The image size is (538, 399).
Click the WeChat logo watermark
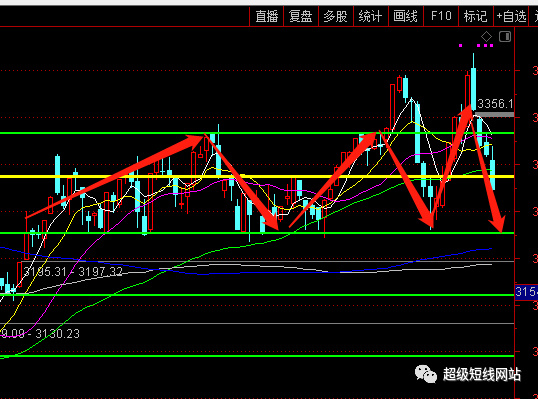coord(426,374)
